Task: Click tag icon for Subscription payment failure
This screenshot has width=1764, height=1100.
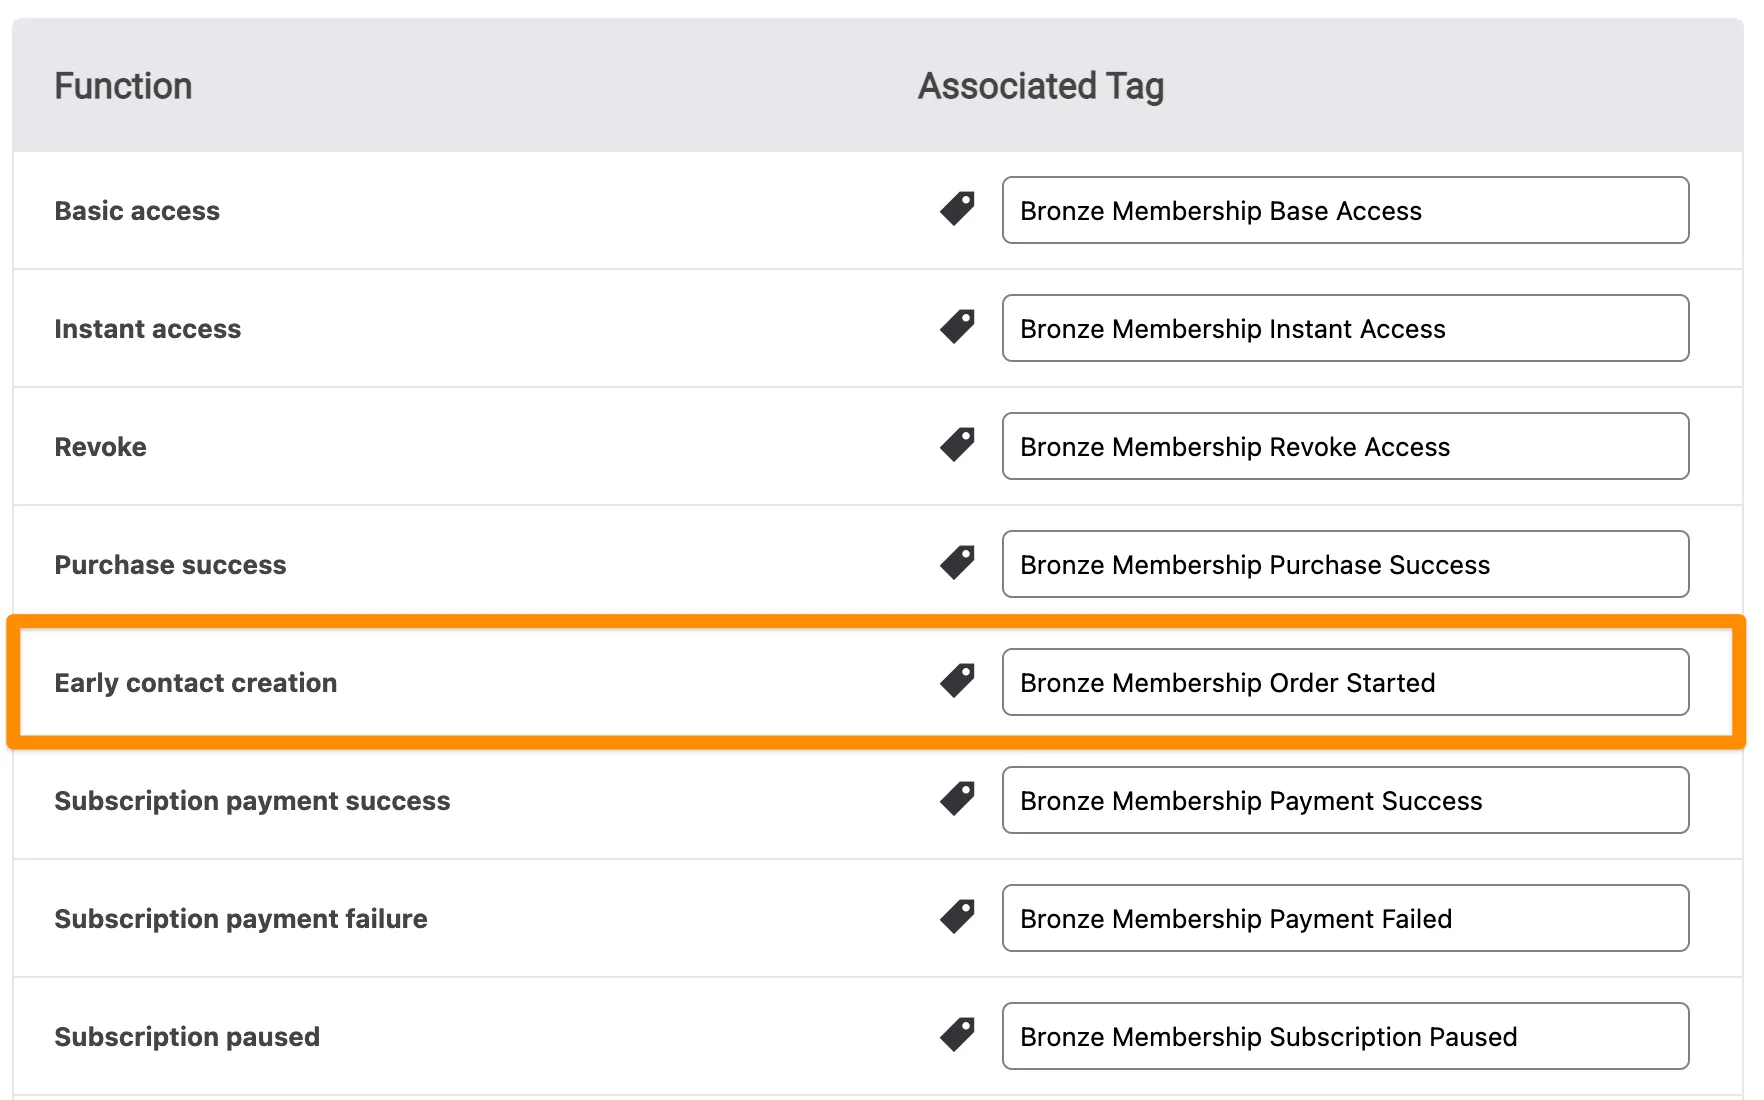Action: click(x=957, y=917)
